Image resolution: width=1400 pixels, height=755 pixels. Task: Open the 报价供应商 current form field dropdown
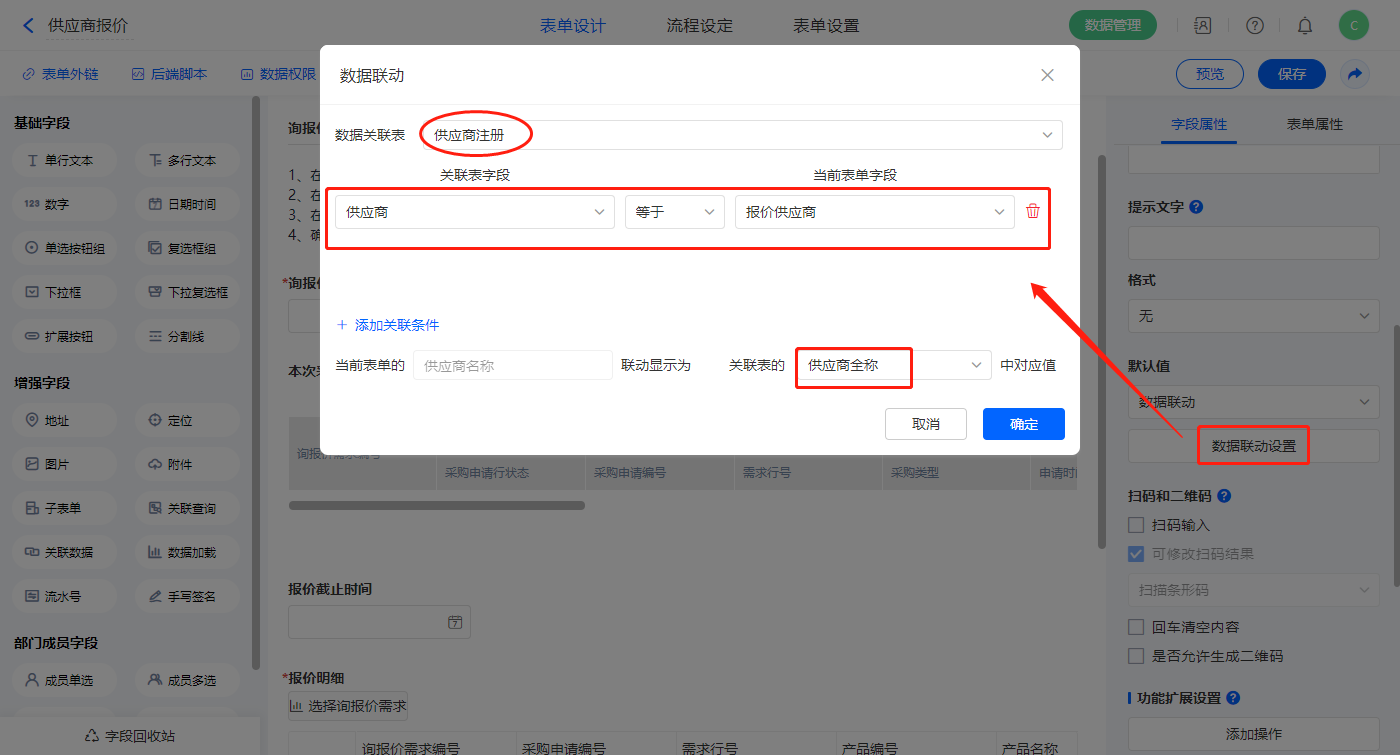(x=874, y=212)
